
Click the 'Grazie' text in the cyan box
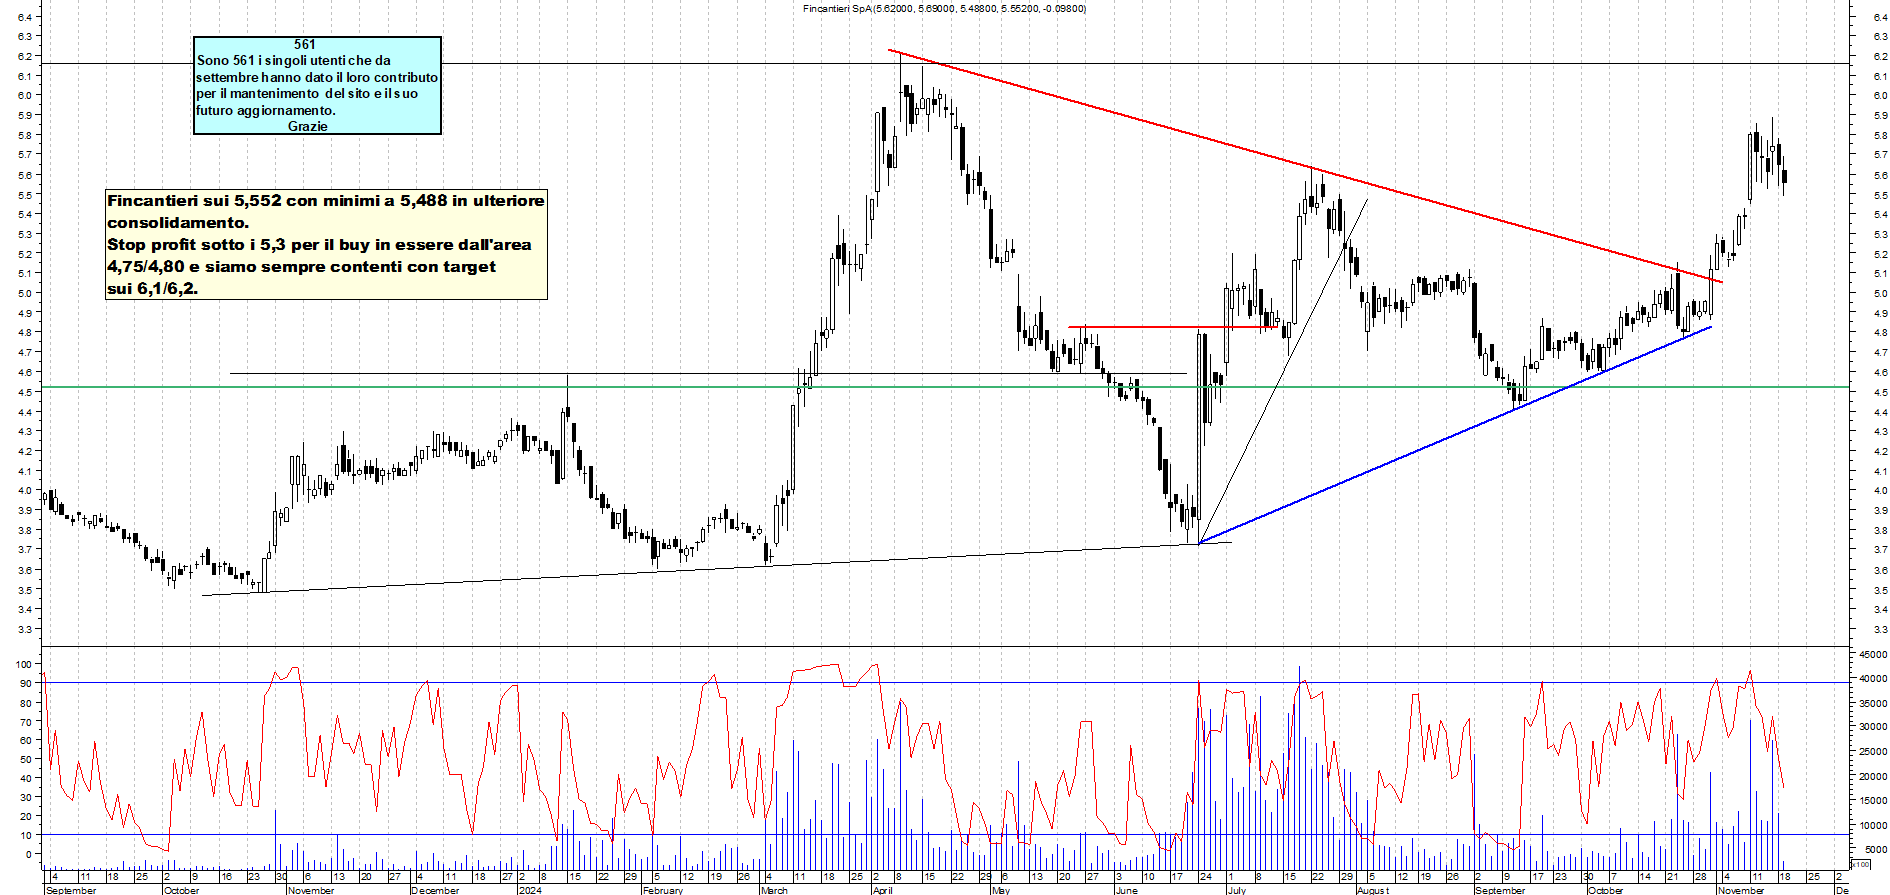(307, 126)
